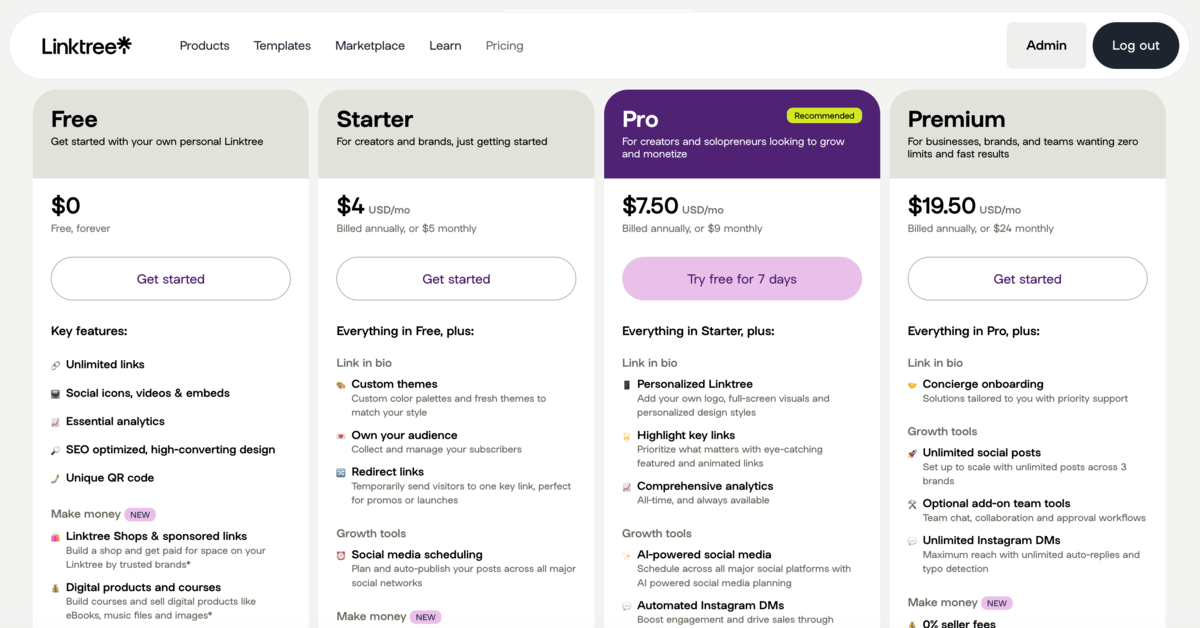The width and height of the screenshot is (1200, 628).
Task: Click the Optional add-on team tools icon
Action: click(x=912, y=504)
